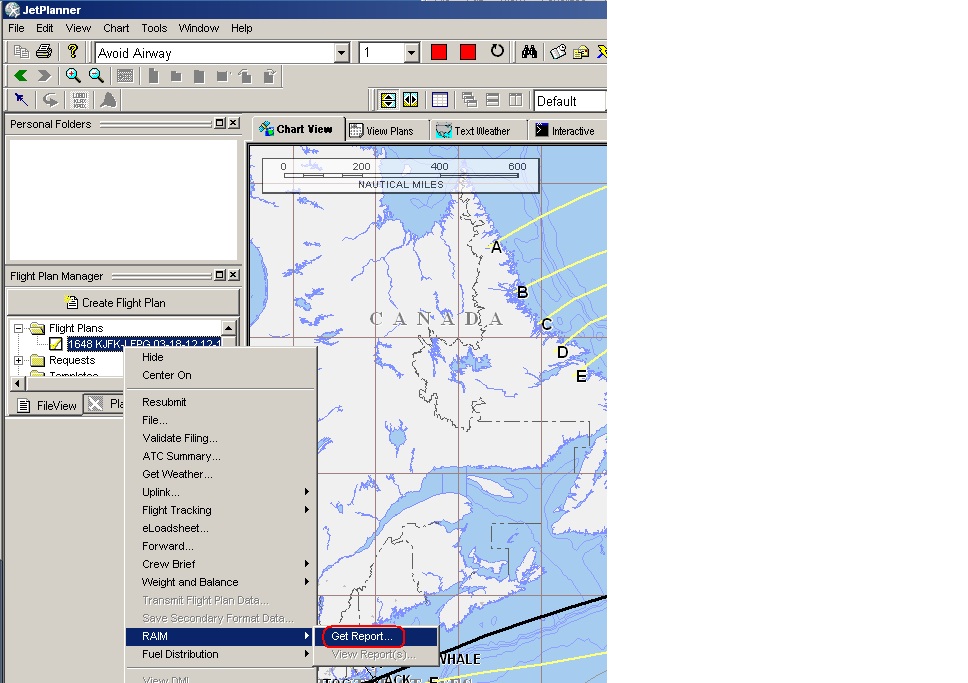Open the Avoid Airway dropdown list

click(x=341, y=53)
